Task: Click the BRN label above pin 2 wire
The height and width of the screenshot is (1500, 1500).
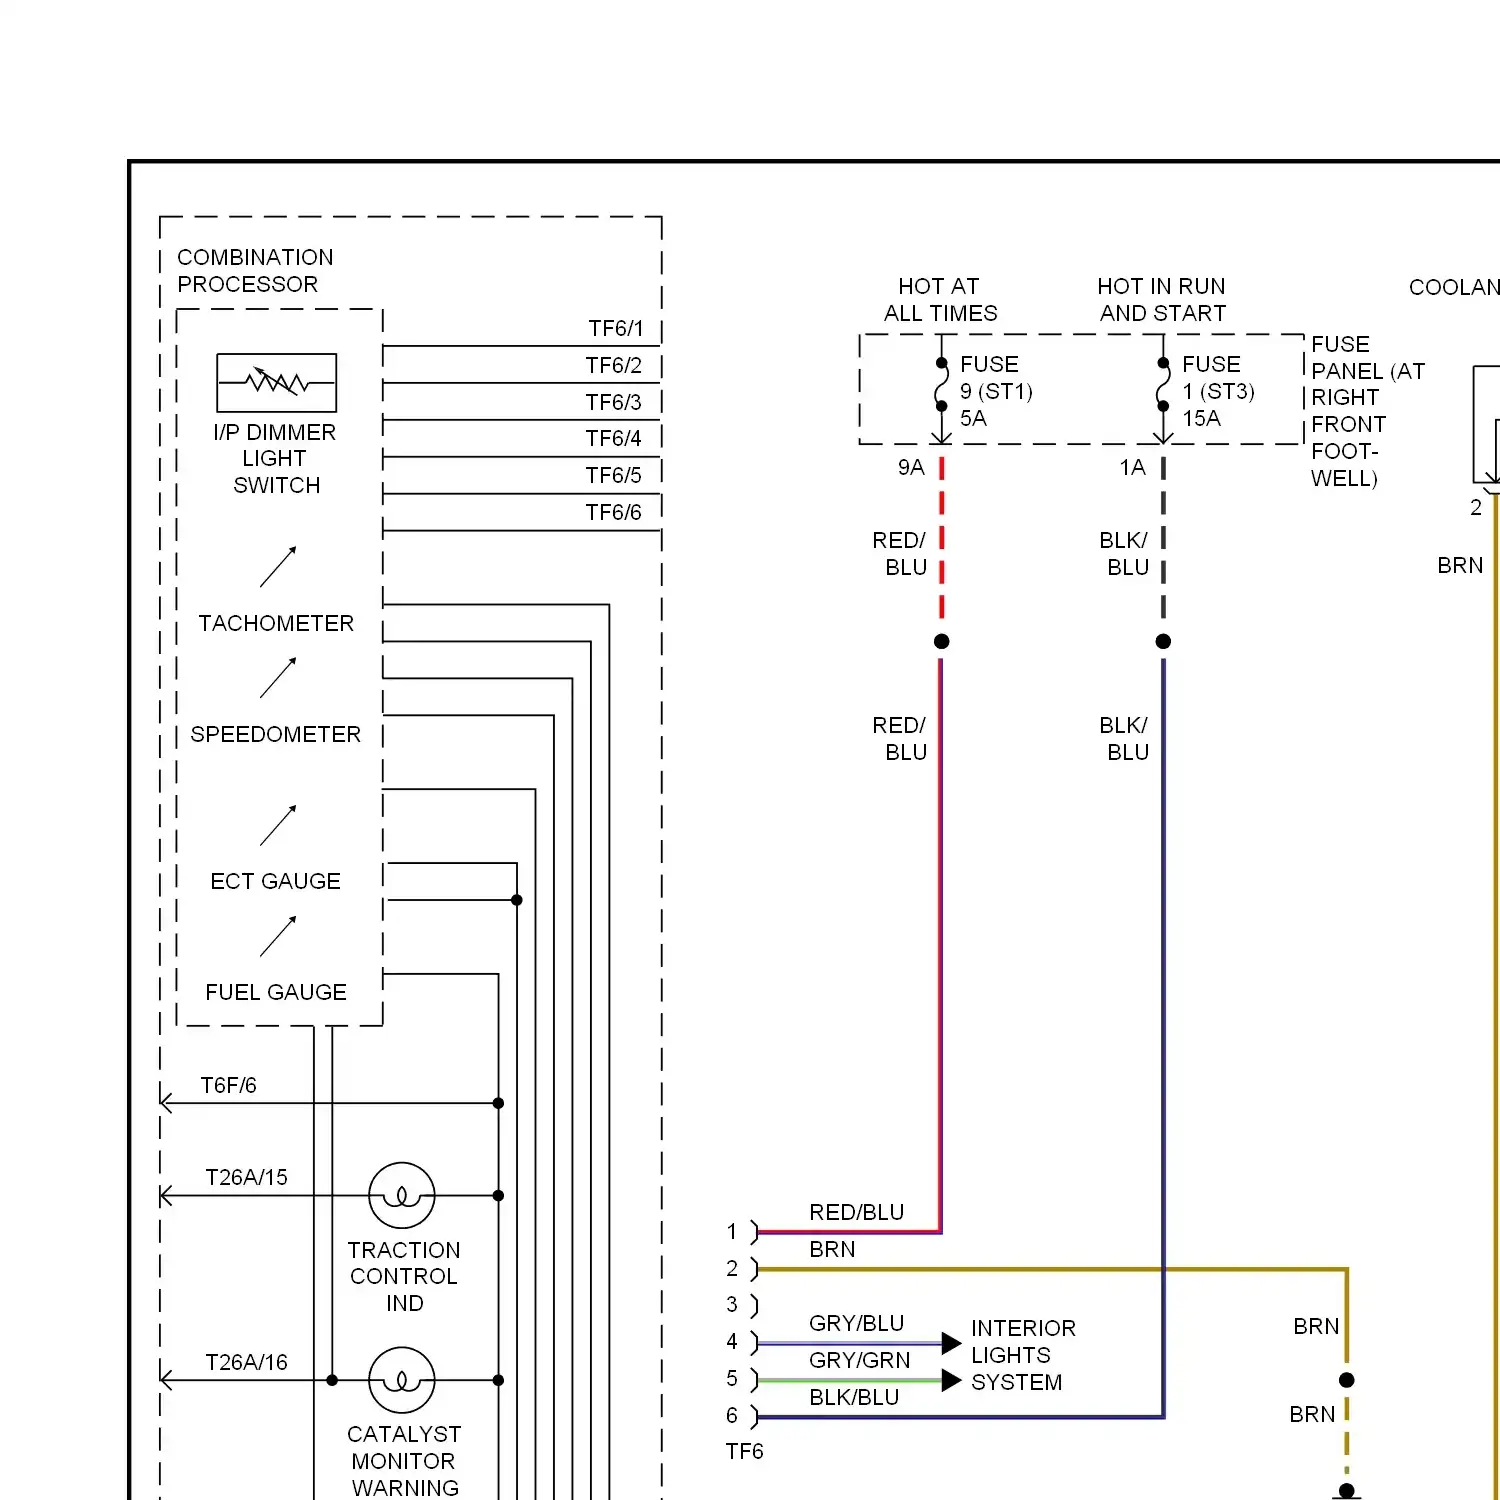Action: point(832,1249)
